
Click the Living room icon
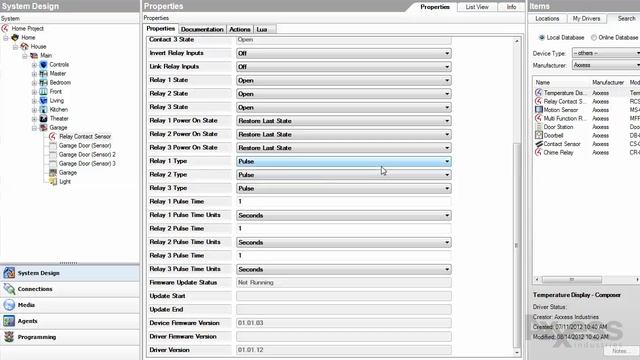pyautogui.click(x=43, y=100)
